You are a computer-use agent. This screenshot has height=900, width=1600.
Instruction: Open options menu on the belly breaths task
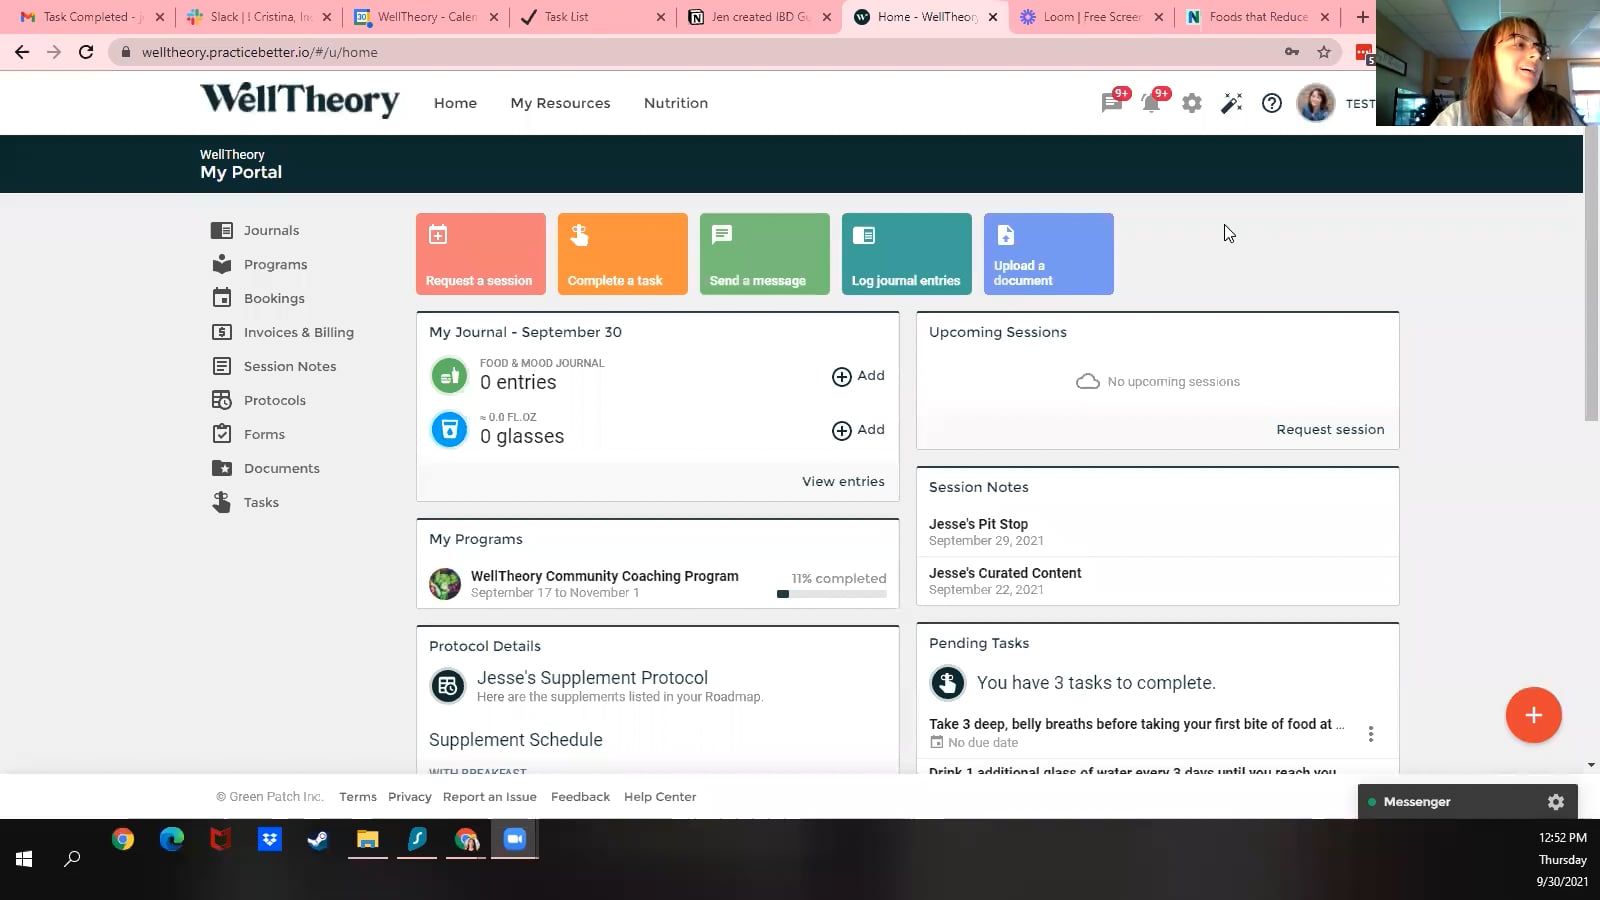point(1371,733)
